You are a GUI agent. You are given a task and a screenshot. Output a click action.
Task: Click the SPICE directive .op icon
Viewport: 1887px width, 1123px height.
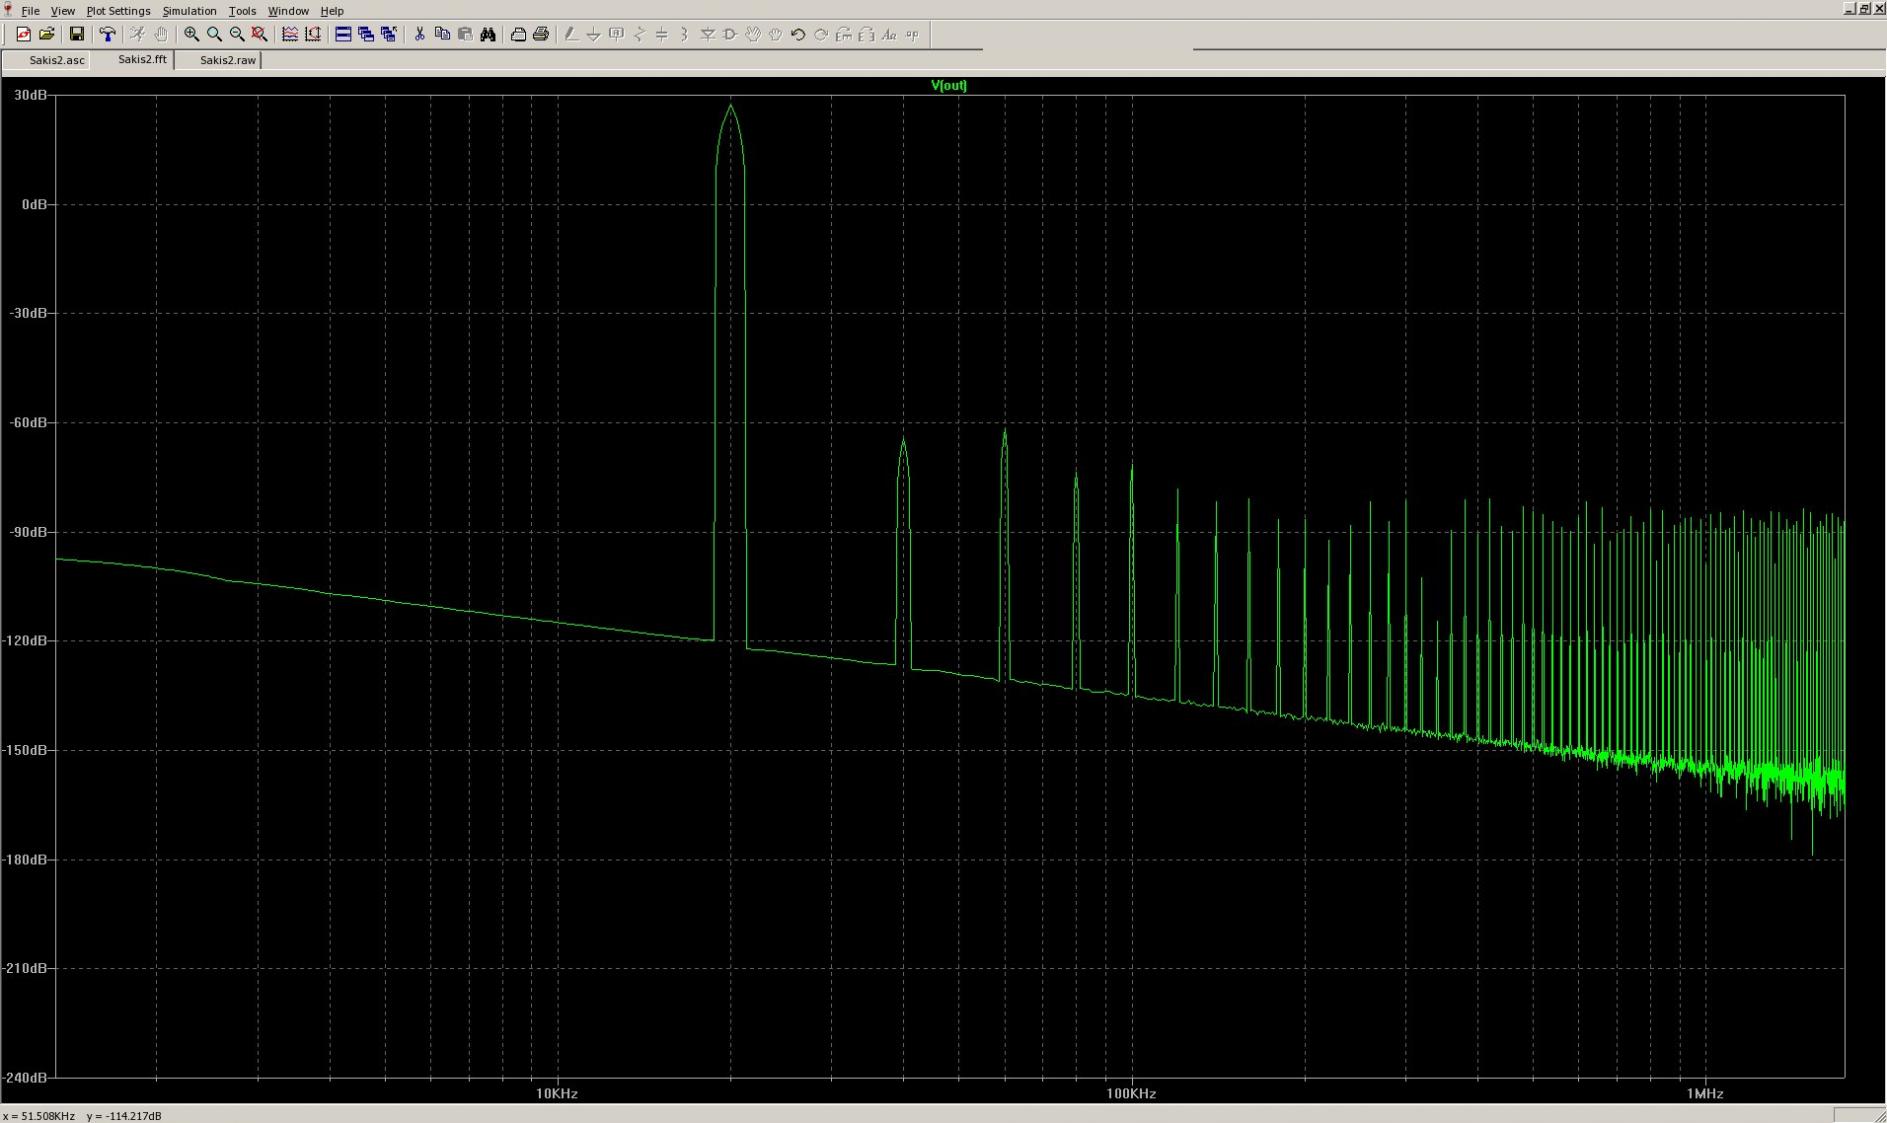(912, 35)
